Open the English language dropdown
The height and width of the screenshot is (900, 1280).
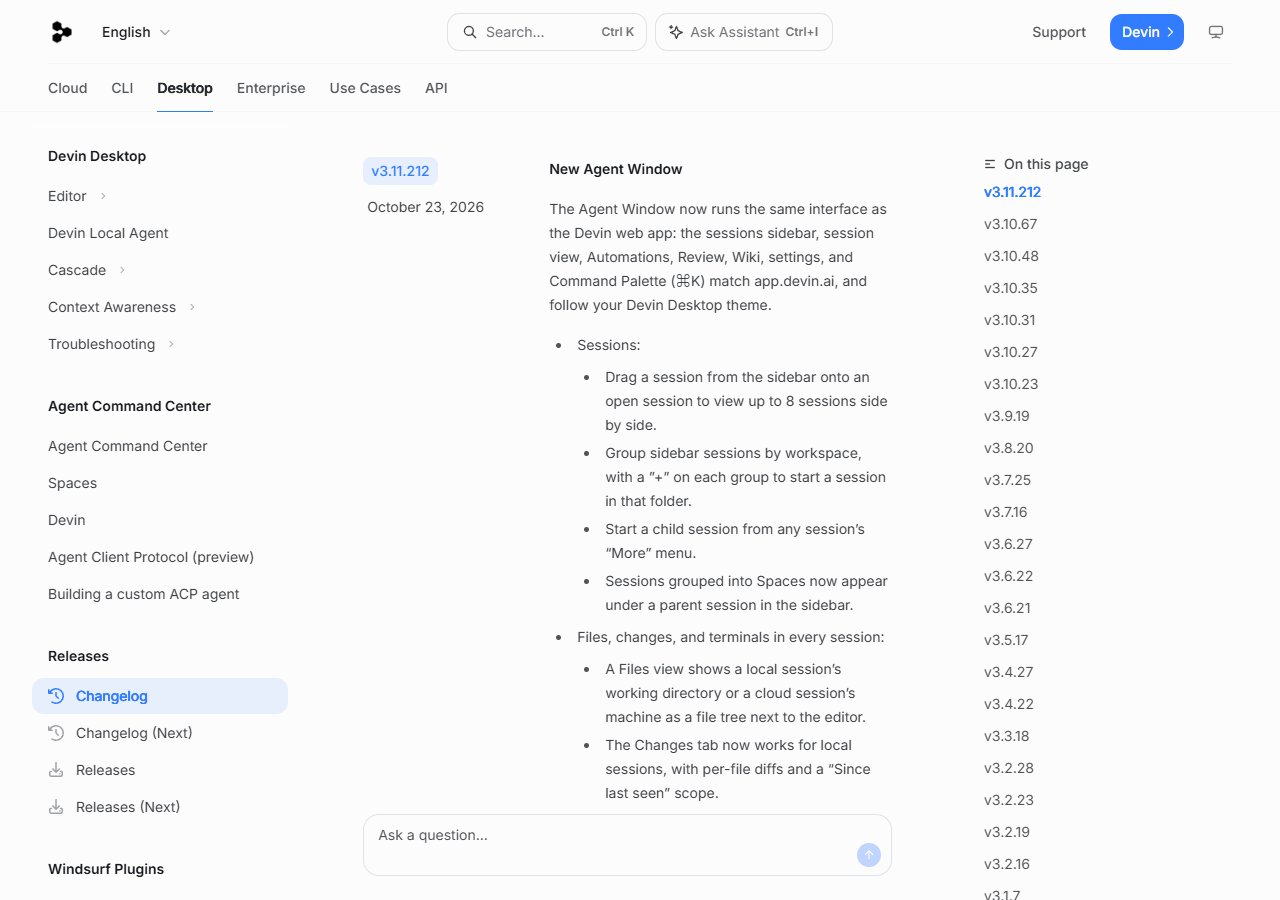pos(136,32)
